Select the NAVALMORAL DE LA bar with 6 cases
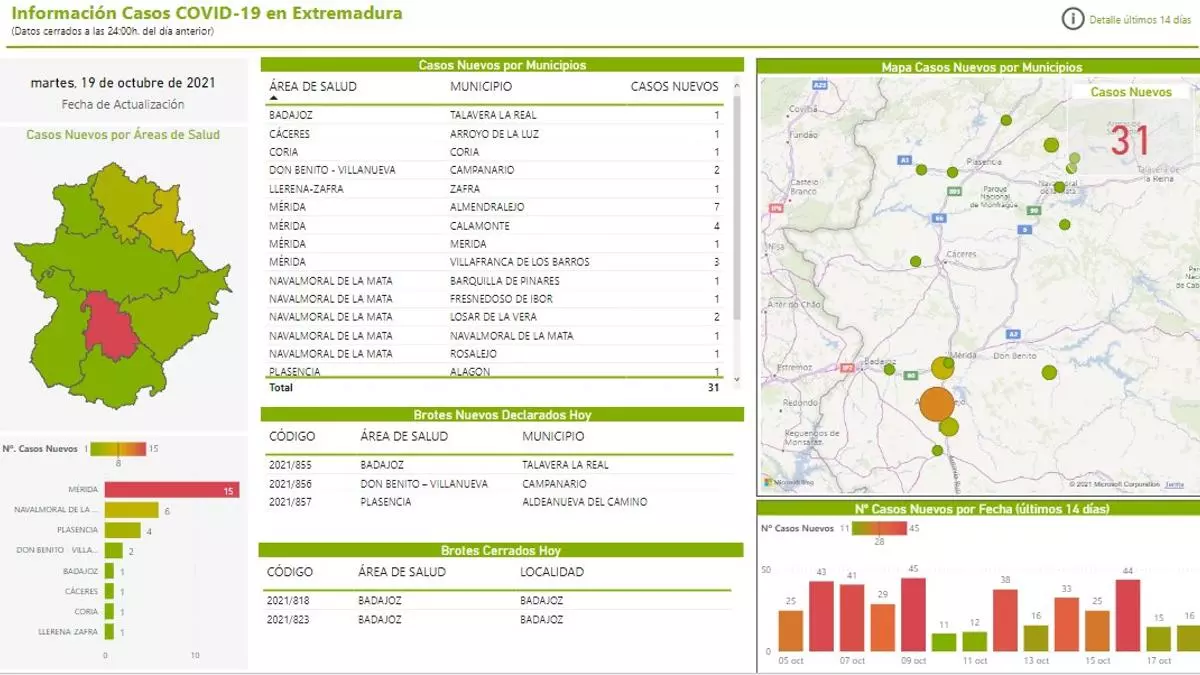This screenshot has height=675, width=1200. pos(131,510)
